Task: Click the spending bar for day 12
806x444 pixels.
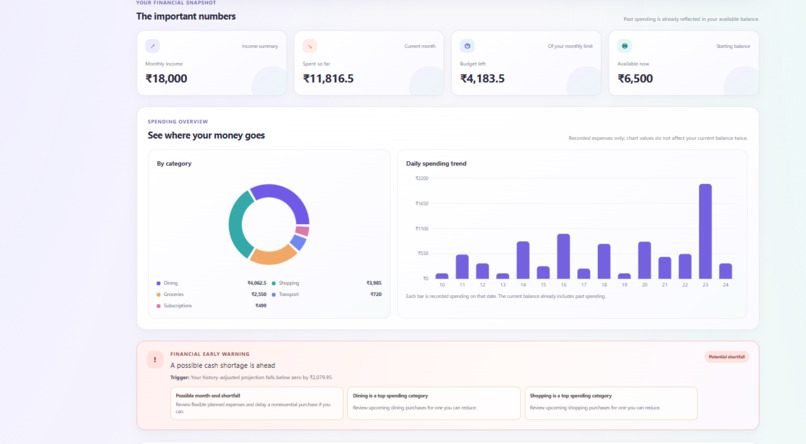Action: click(482, 271)
